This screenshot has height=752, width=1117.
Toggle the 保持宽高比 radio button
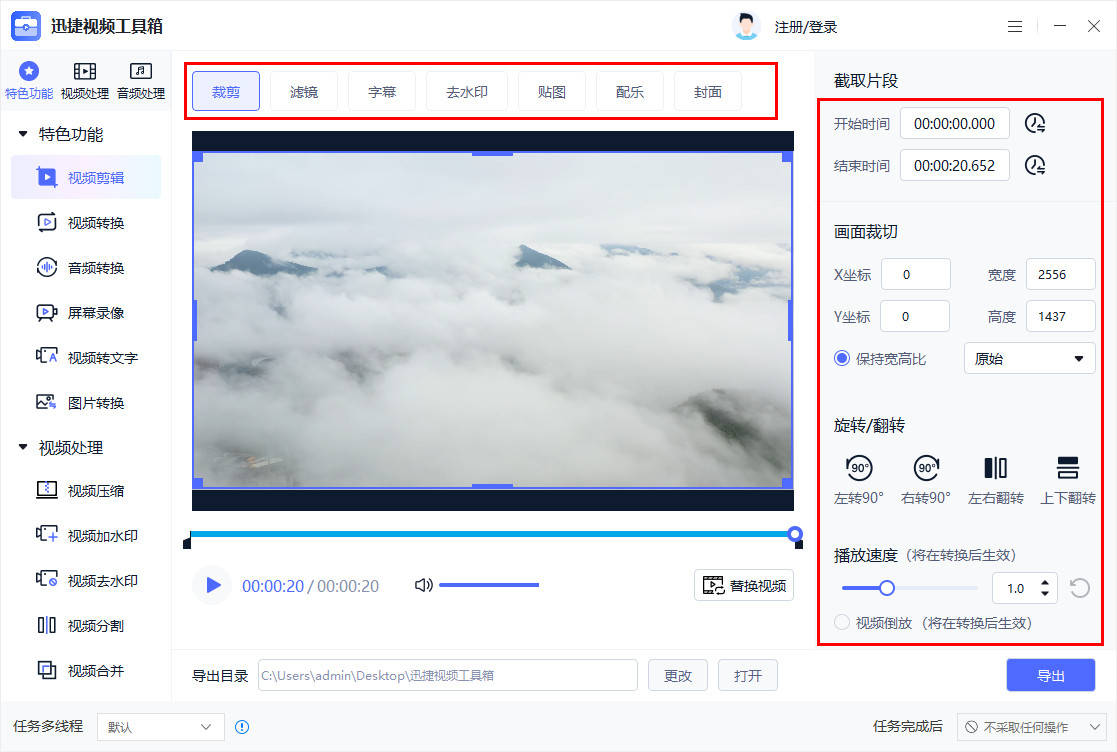coord(841,358)
